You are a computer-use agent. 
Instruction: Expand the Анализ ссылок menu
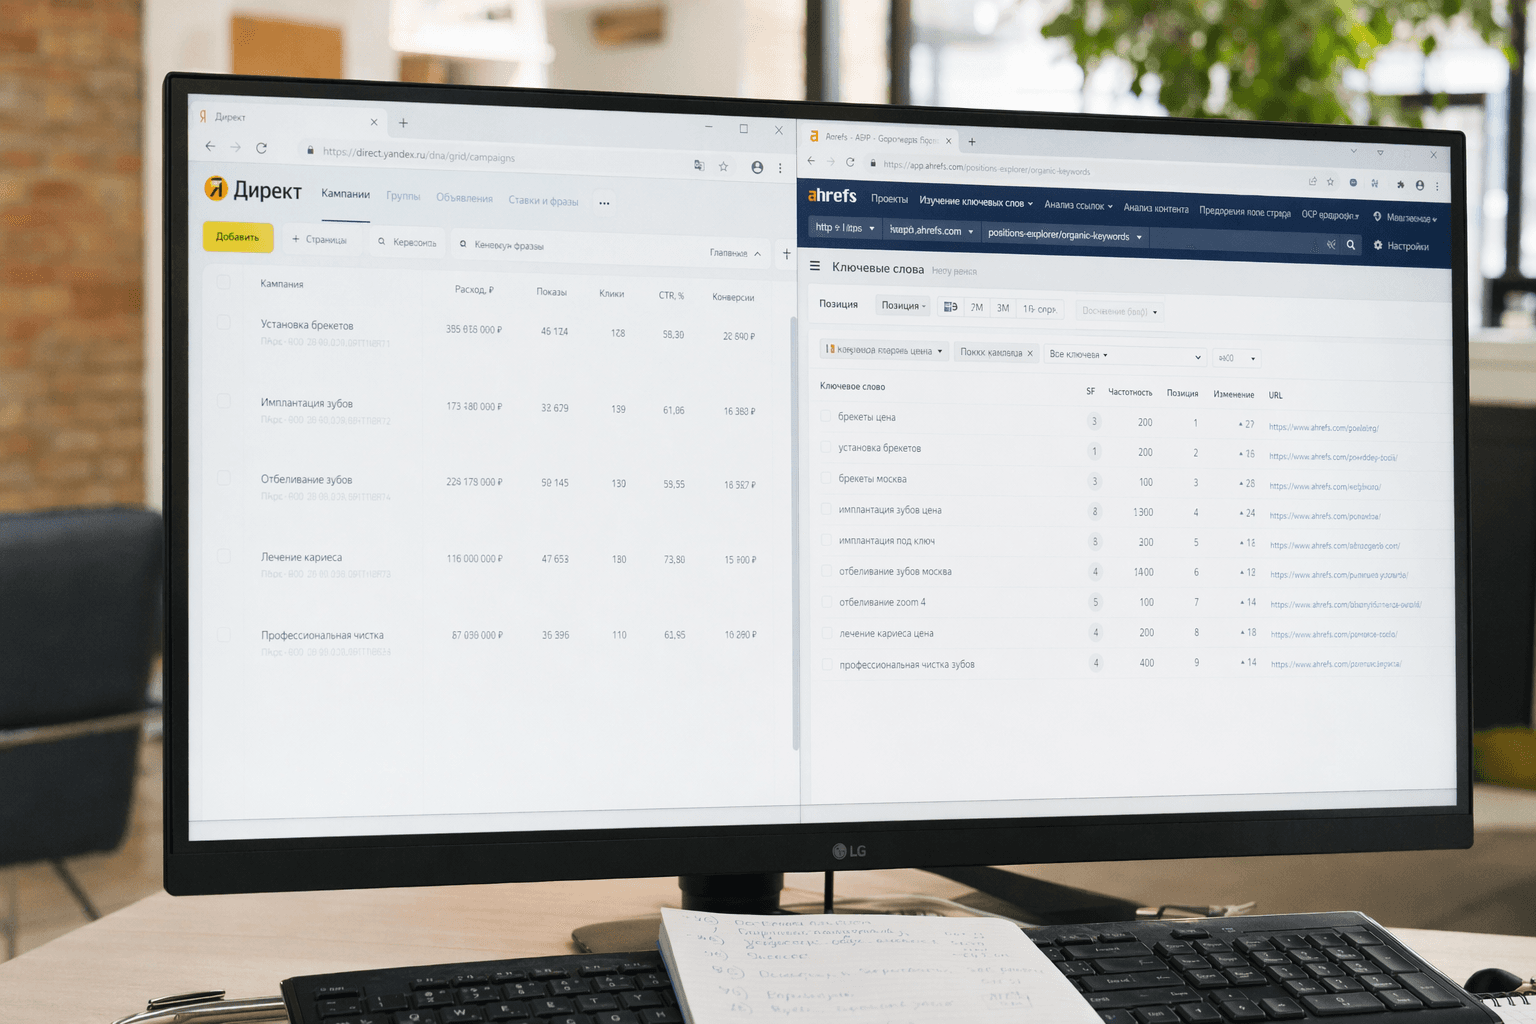pyautogui.click(x=1078, y=205)
